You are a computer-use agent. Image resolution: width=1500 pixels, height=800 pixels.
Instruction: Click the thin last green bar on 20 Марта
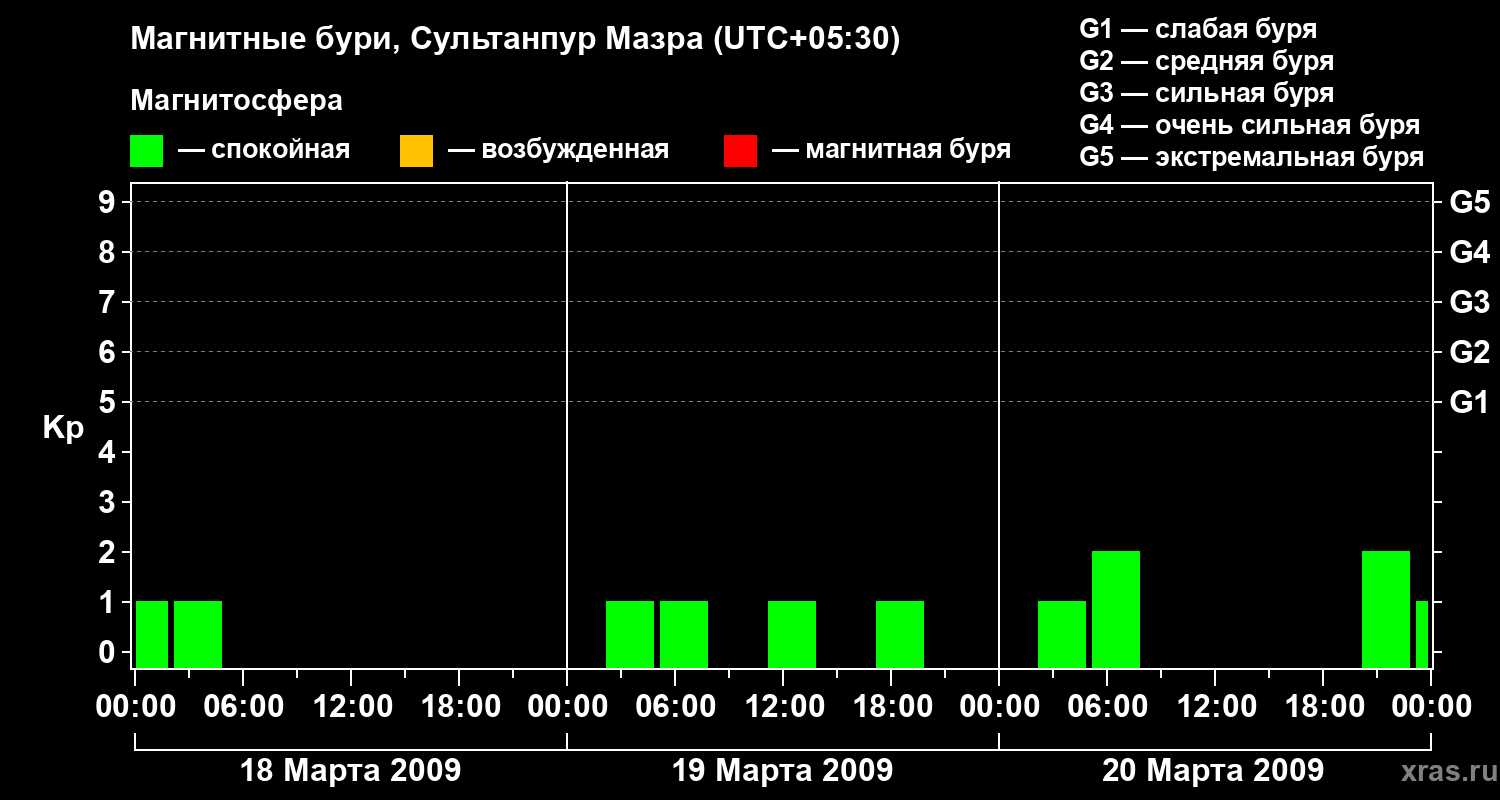(1422, 634)
